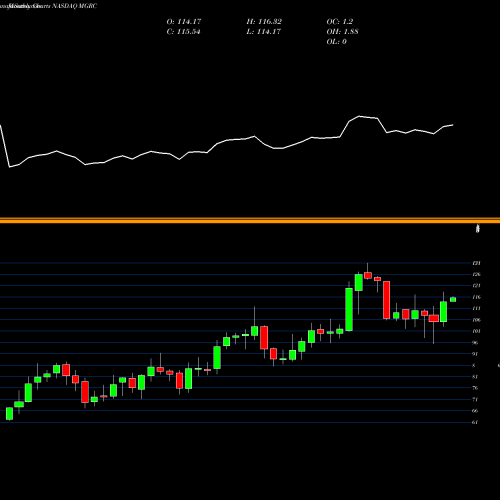
Task: Click the 106 price axis label
Action: pos(476,320)
